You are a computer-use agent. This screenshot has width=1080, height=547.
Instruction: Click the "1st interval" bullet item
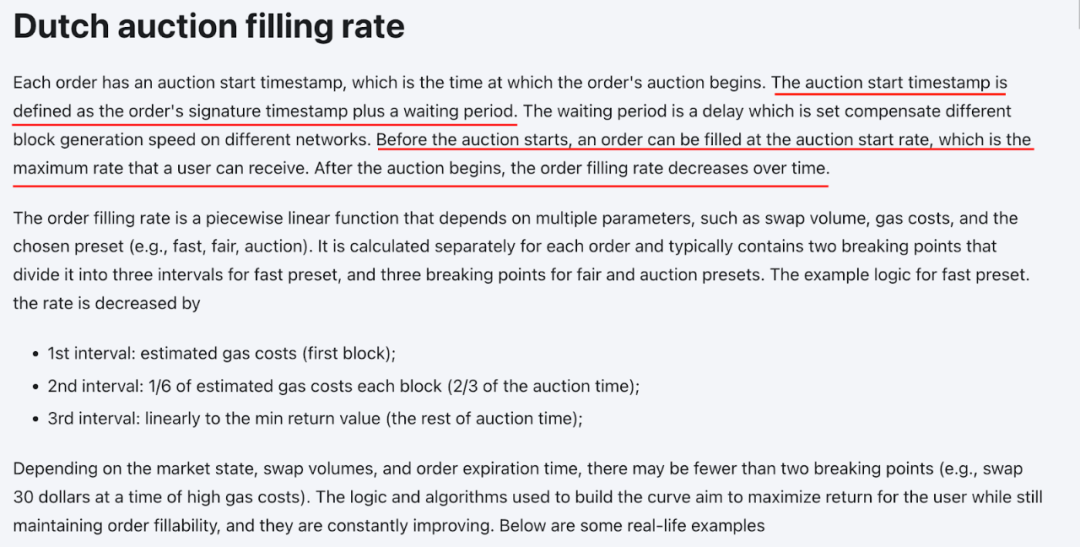click(221, 353)
